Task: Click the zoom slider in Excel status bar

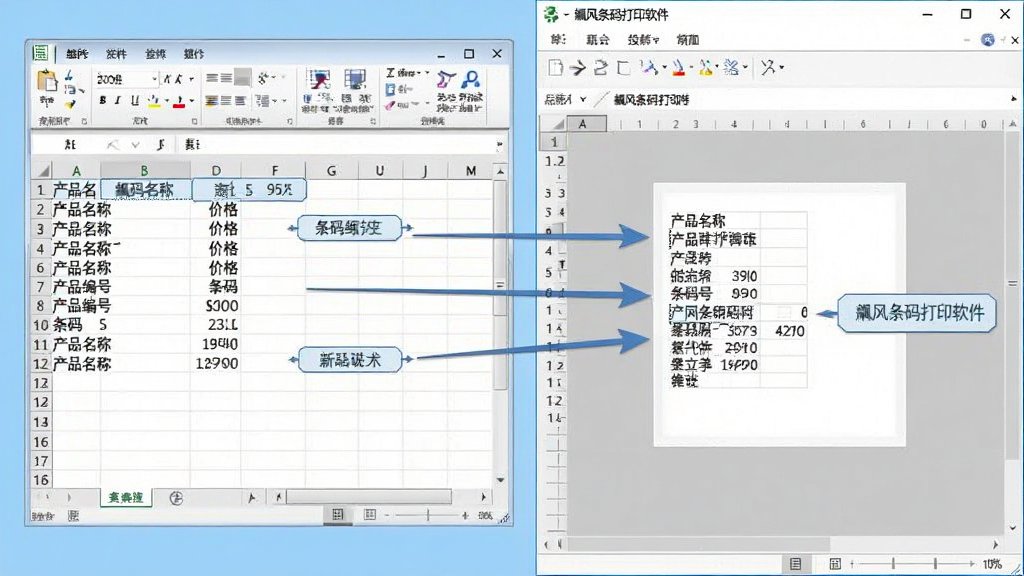Action: coord(428,515)
